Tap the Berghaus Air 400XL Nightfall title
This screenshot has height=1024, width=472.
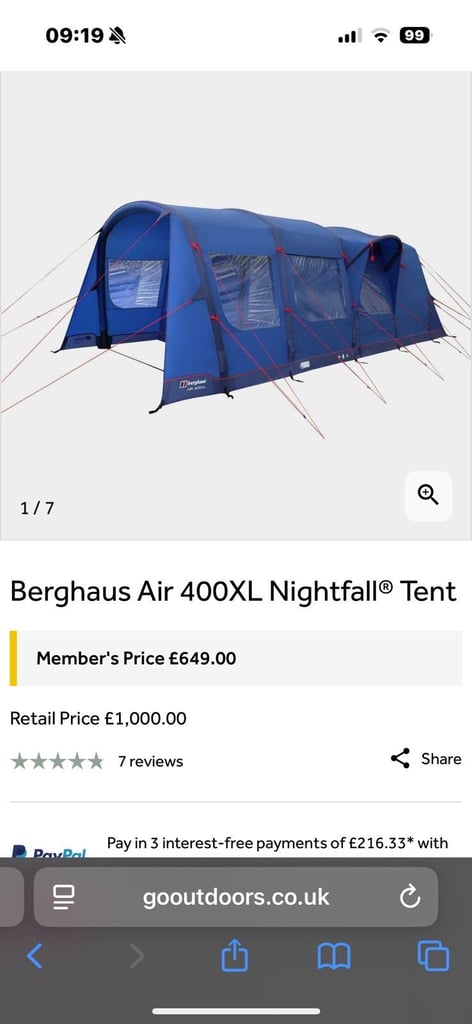pos(233,592)
